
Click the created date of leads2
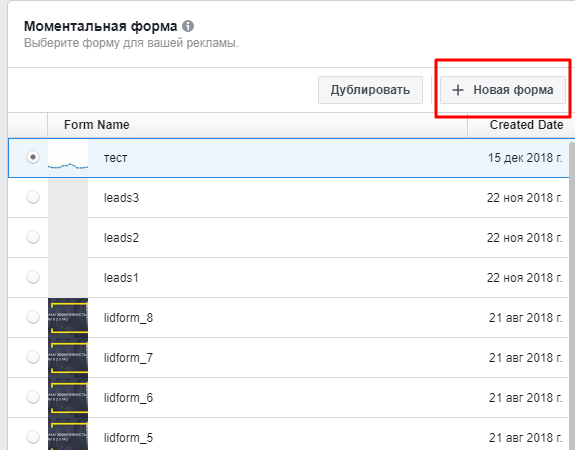coord(524,238)
